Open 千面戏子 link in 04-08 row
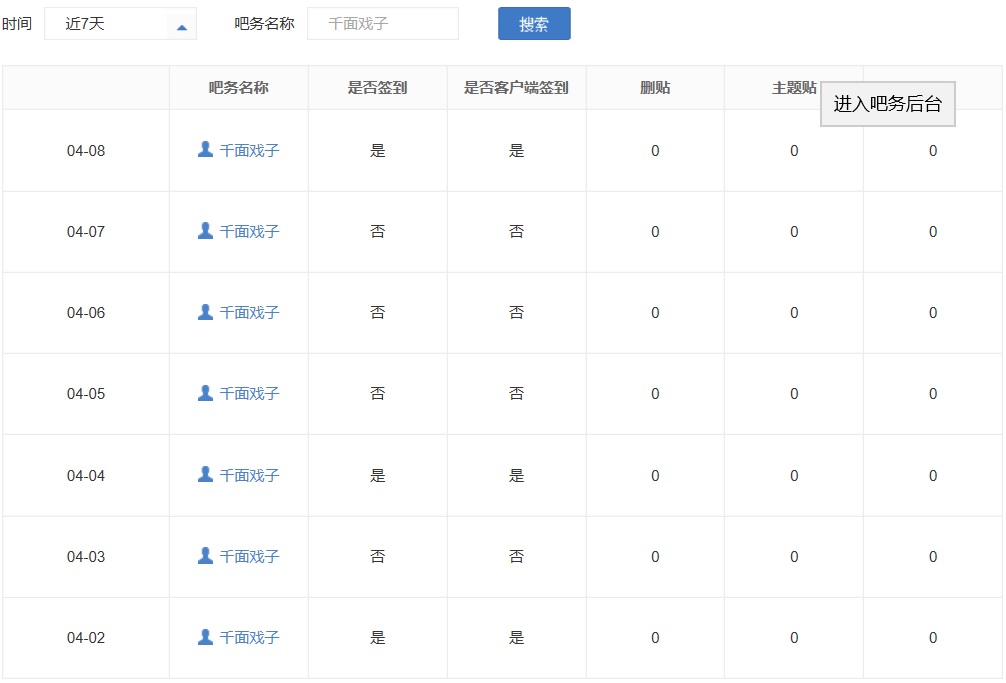The height and width of the screenshot is (683, 1006). click(x=249, y=151)
